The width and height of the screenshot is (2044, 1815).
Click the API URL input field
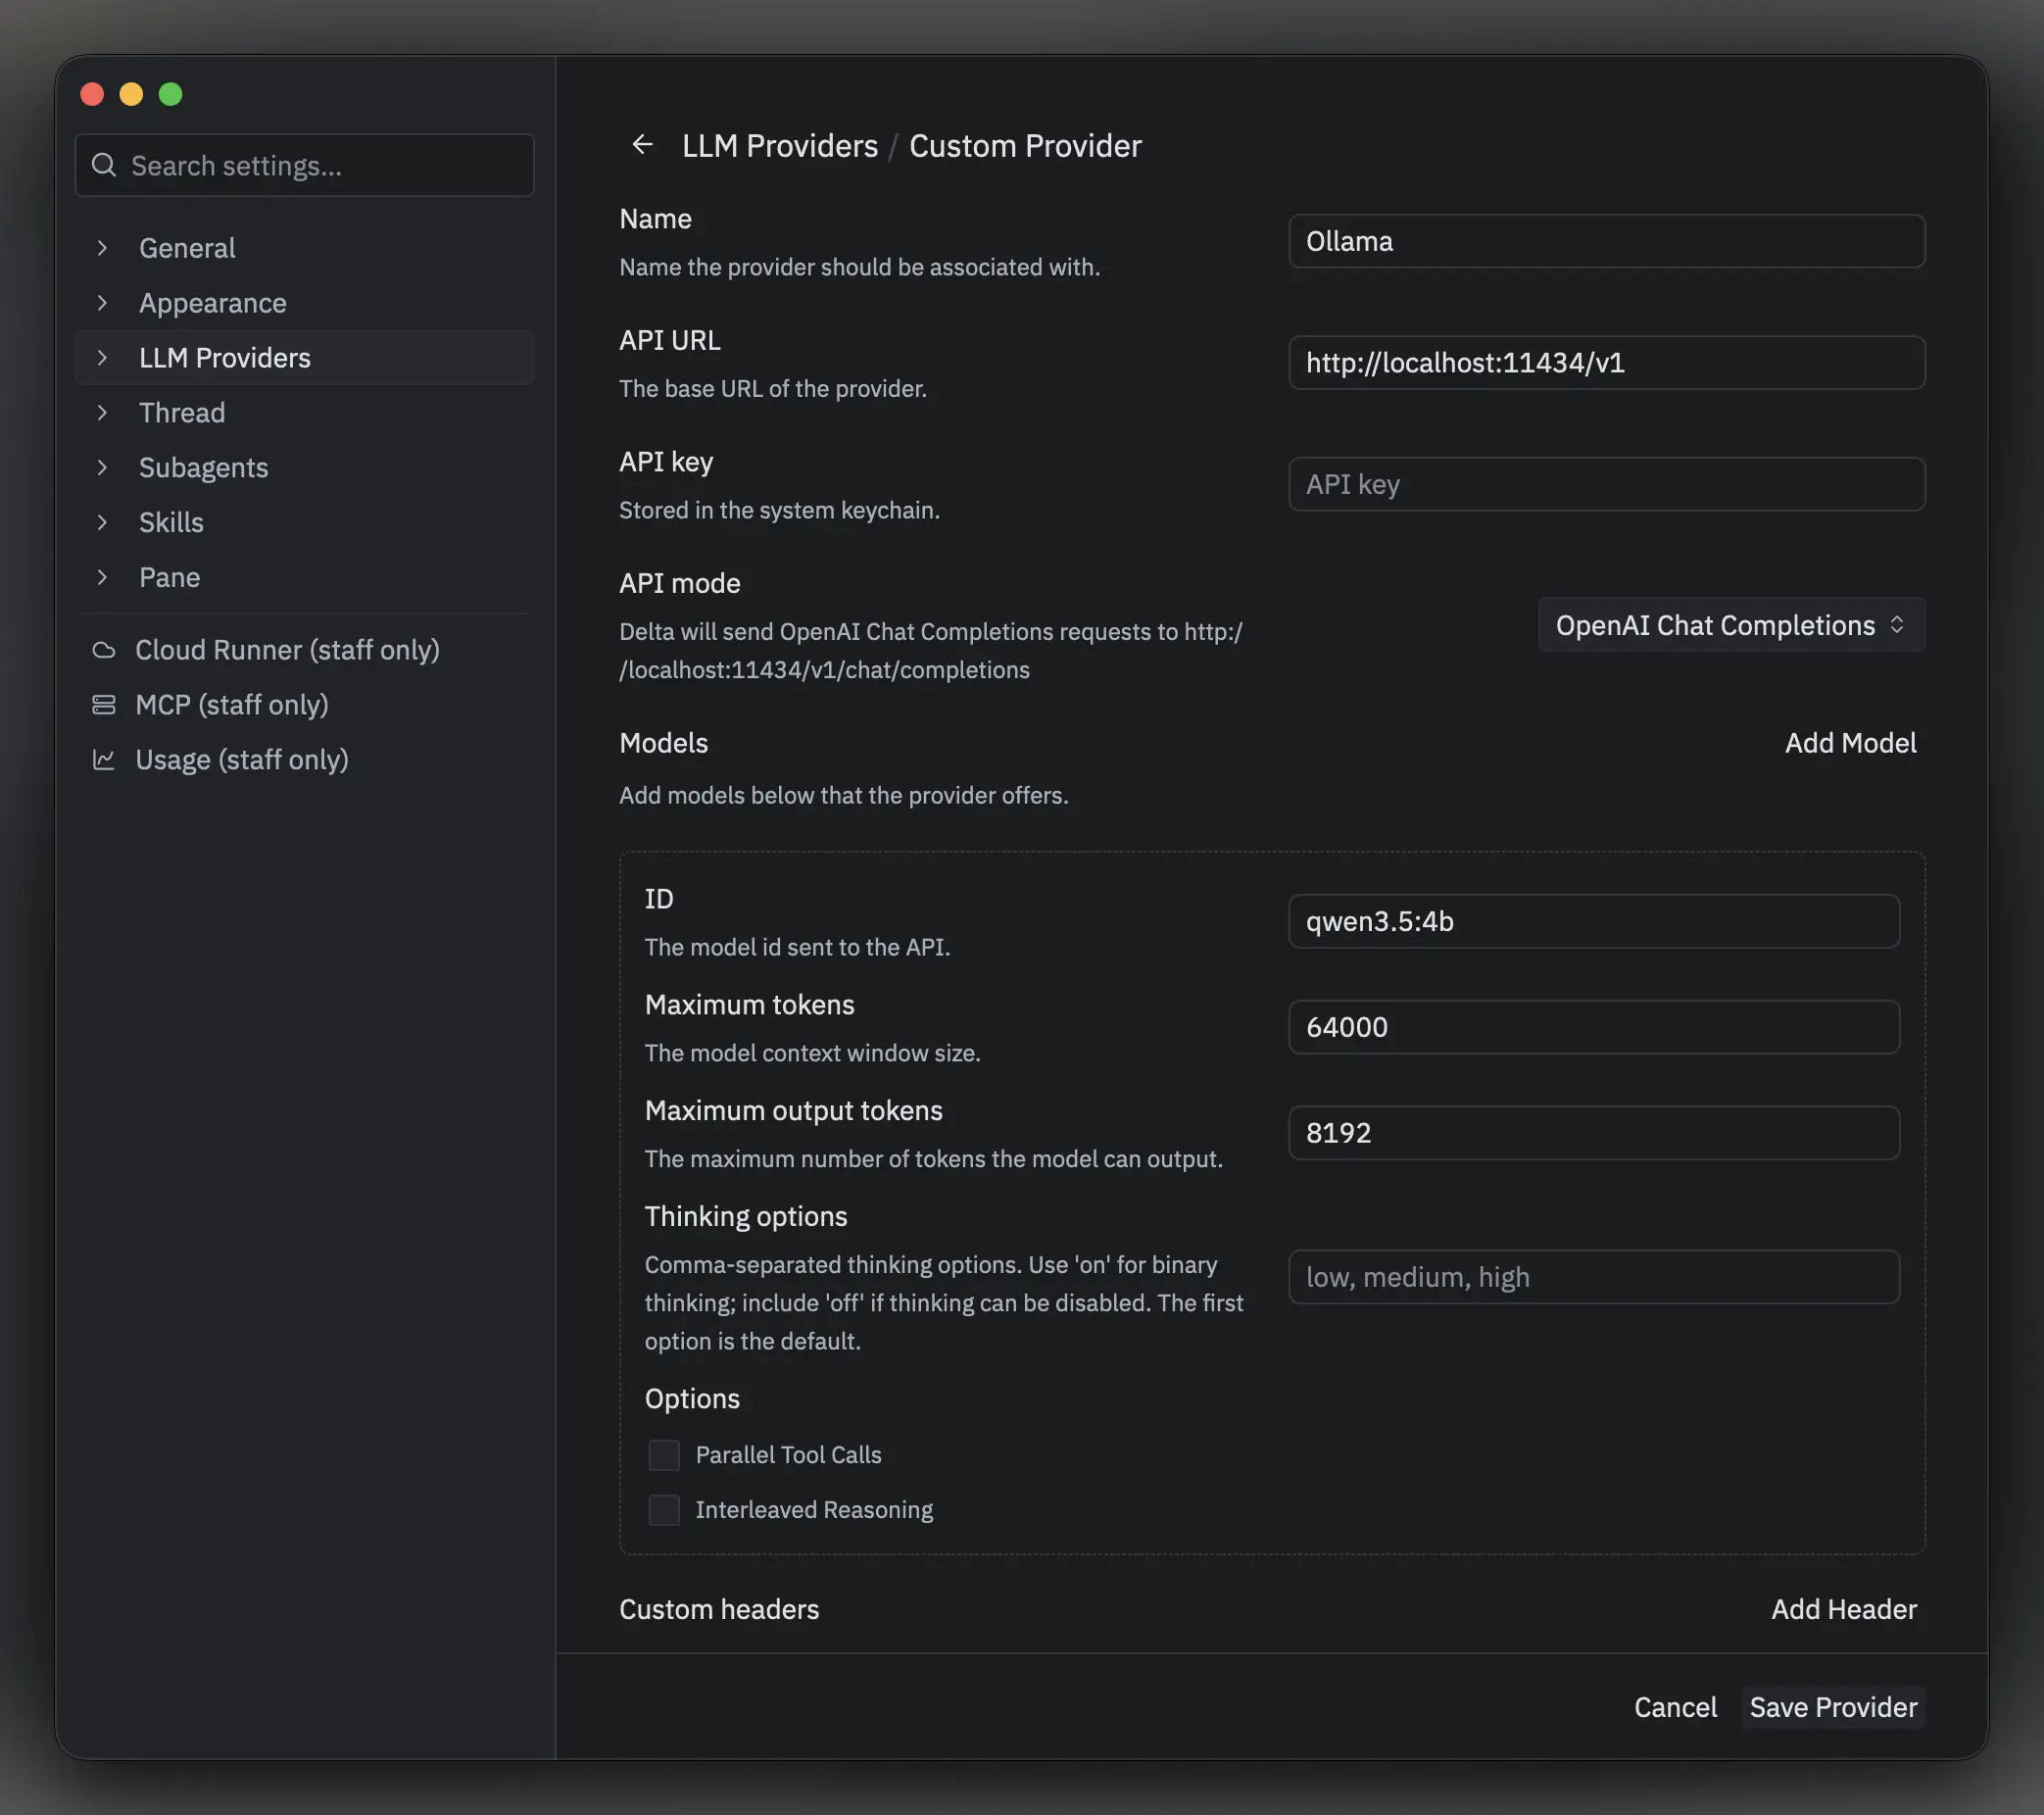tap(1606, 363)
